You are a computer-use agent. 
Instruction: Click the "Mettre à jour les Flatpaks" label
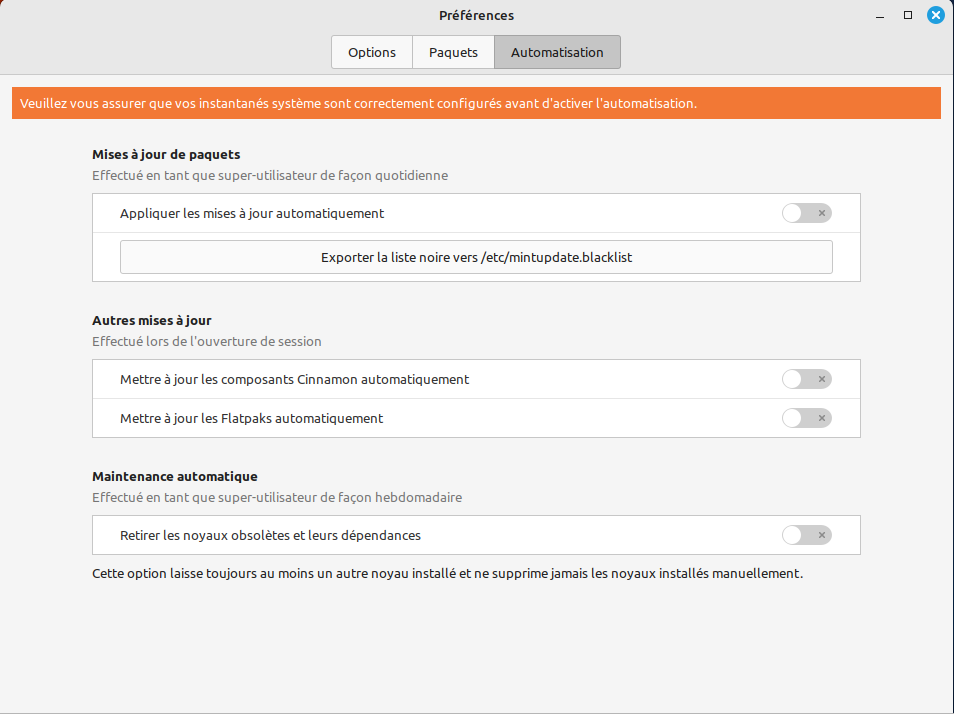[x=251, y=418]
